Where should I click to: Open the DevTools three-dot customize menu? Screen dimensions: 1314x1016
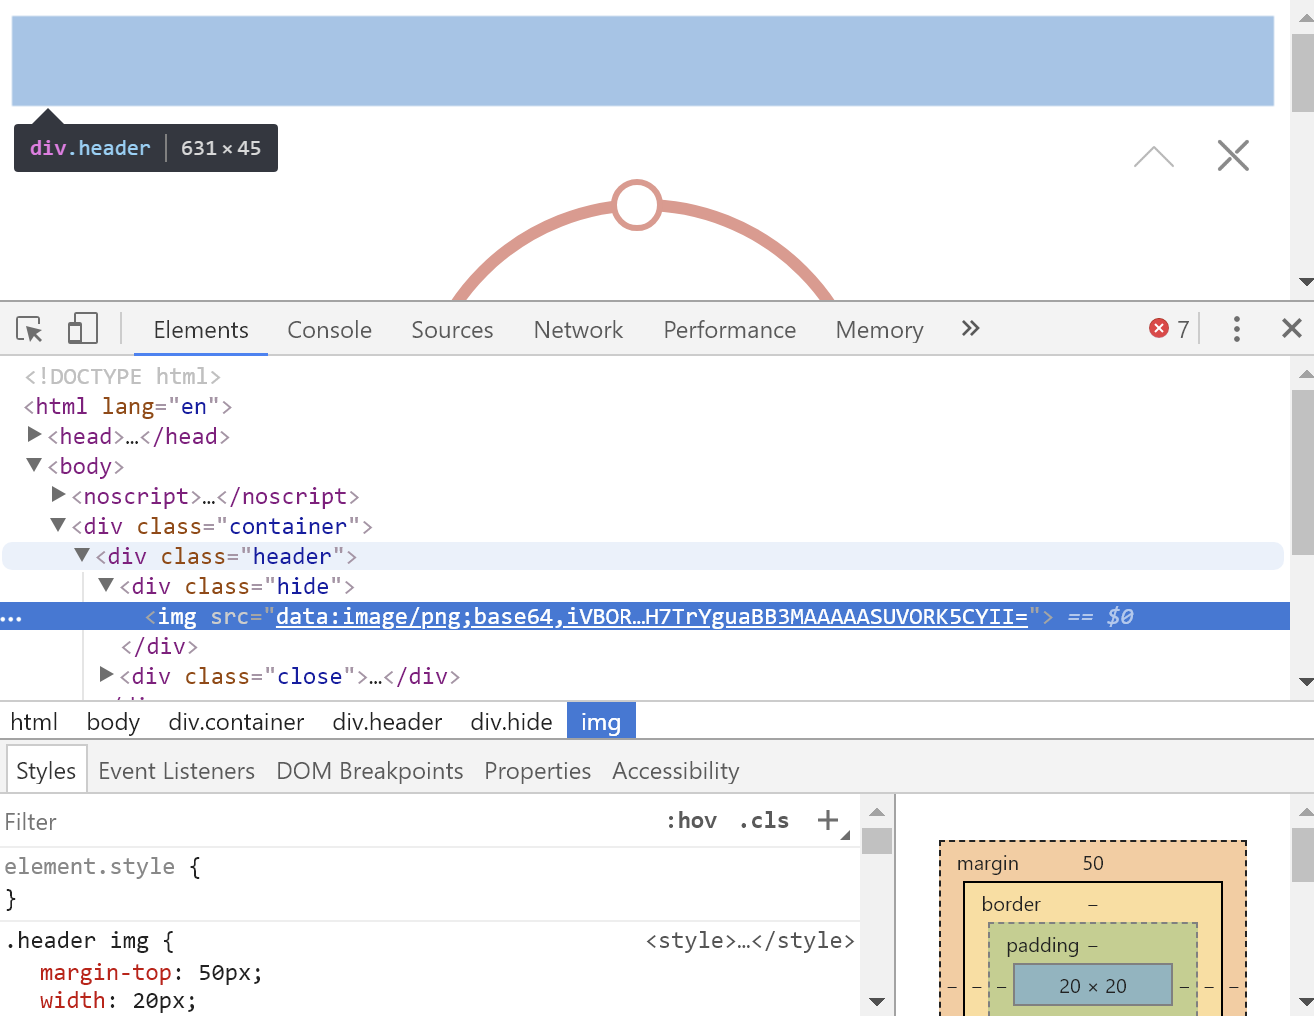[x=1236, y=328]
